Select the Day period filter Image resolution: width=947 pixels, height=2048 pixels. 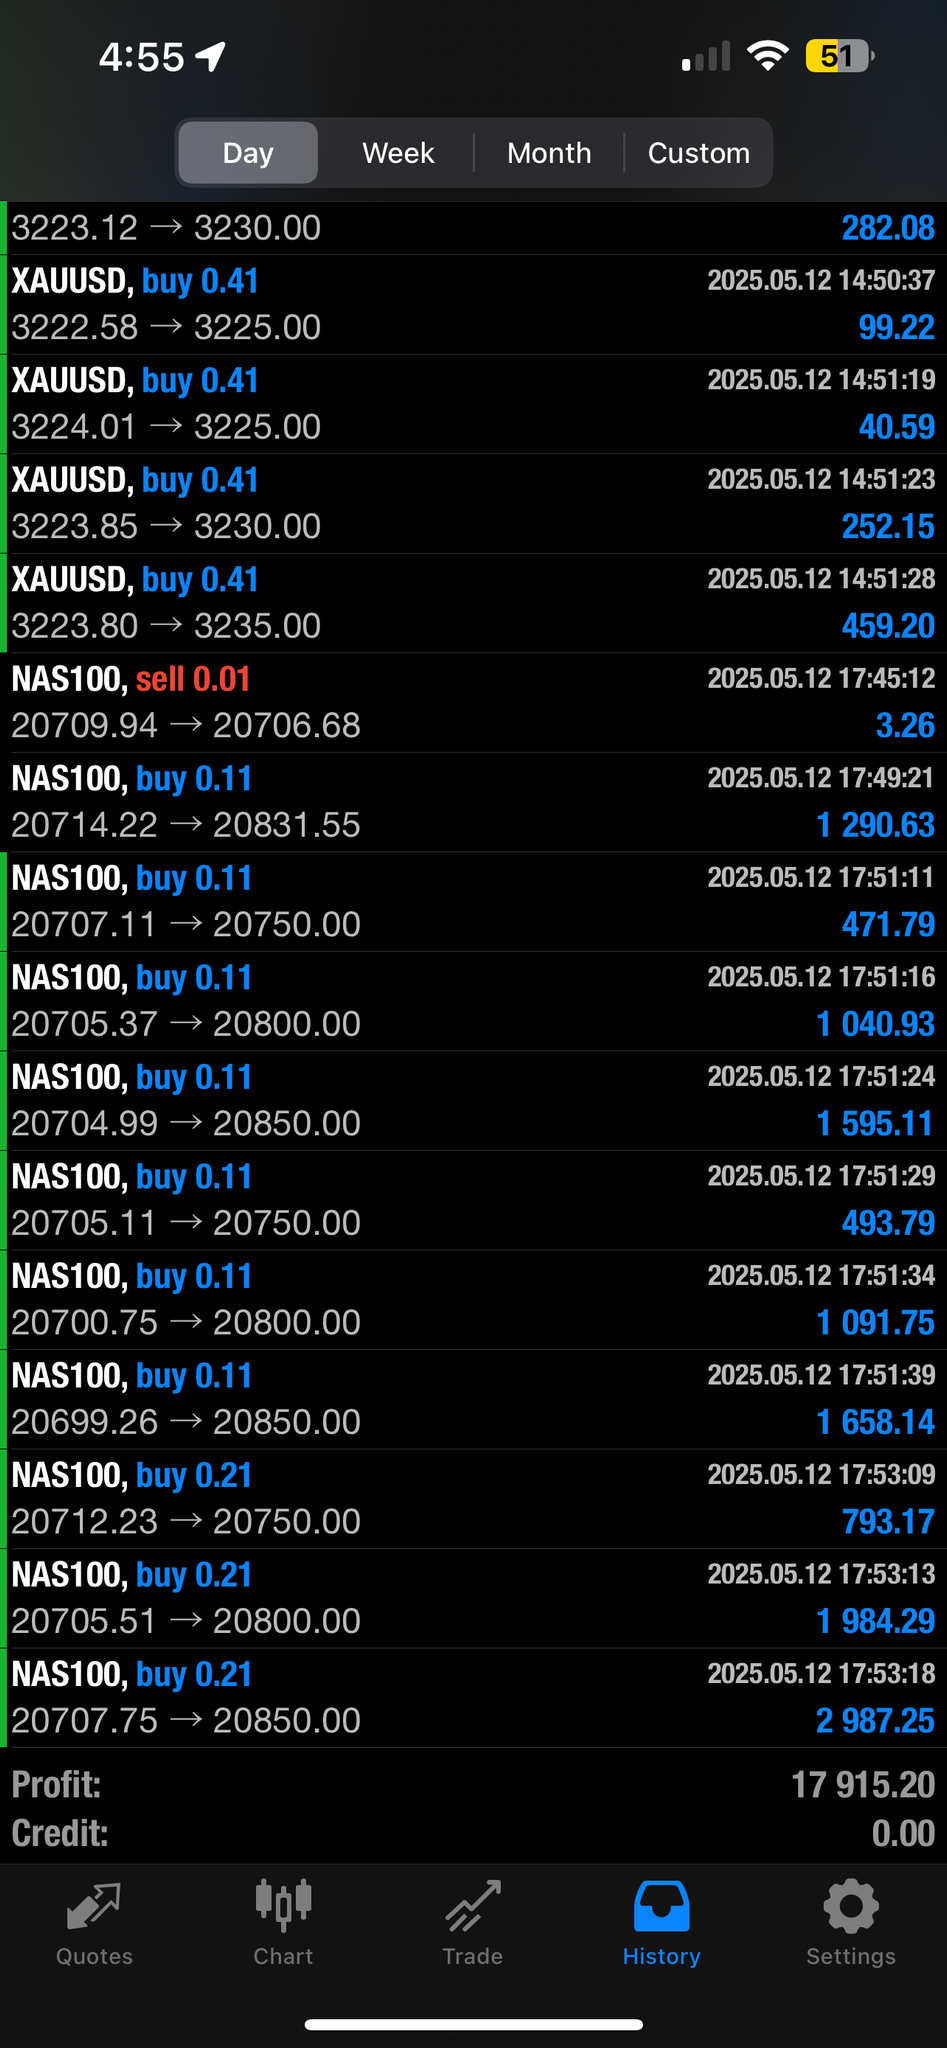tap(248, 153)
